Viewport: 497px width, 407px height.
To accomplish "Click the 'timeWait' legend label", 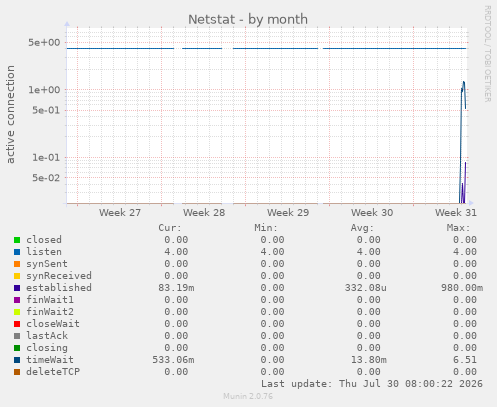I will 50,360.
